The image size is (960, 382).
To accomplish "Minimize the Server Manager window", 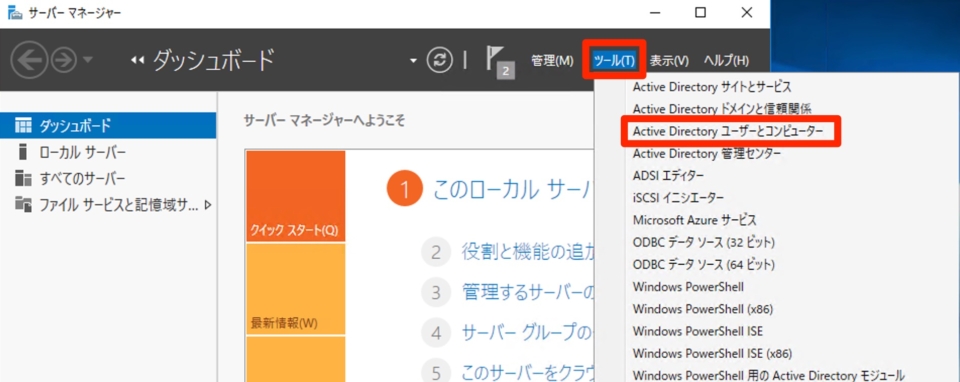I will tap(655, 12).
